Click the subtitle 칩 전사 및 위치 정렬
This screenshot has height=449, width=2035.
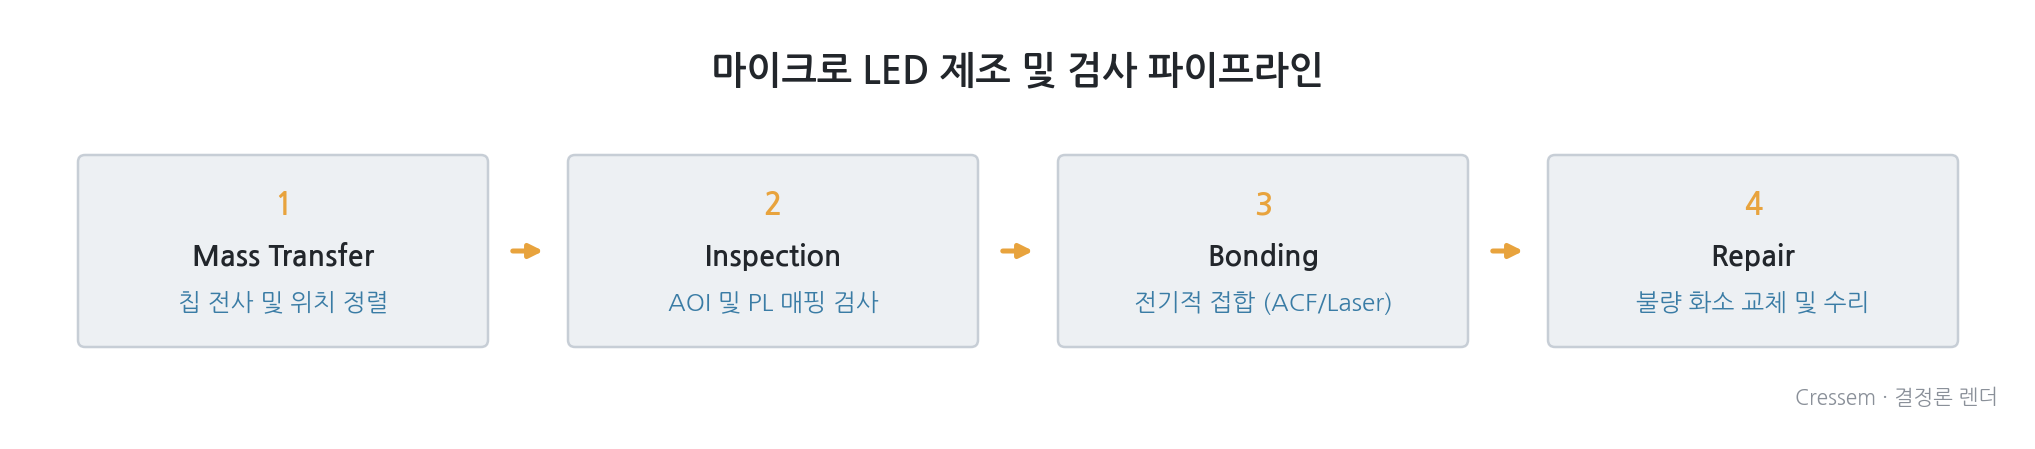click(x=283, y=302)
